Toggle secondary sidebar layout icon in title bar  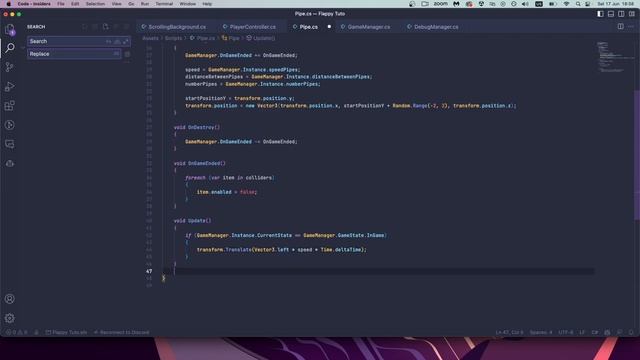coord(621,14)
